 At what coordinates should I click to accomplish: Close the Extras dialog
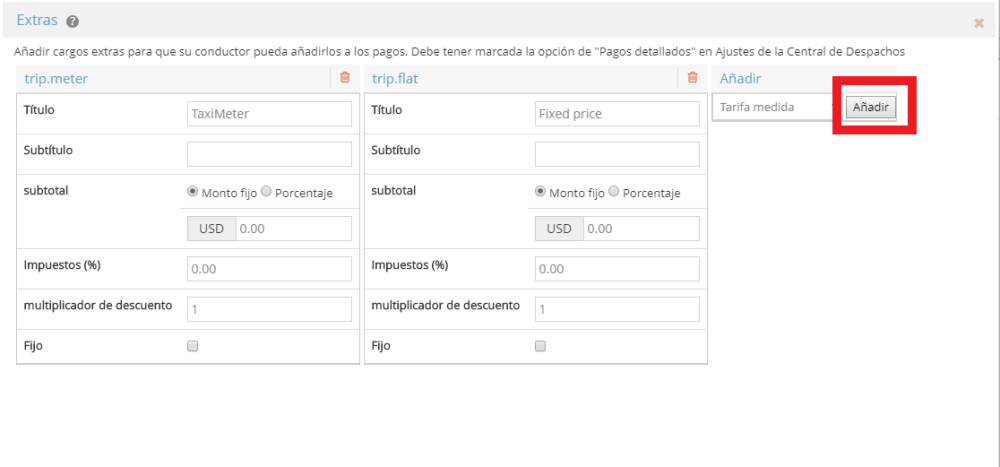point(978,23)
